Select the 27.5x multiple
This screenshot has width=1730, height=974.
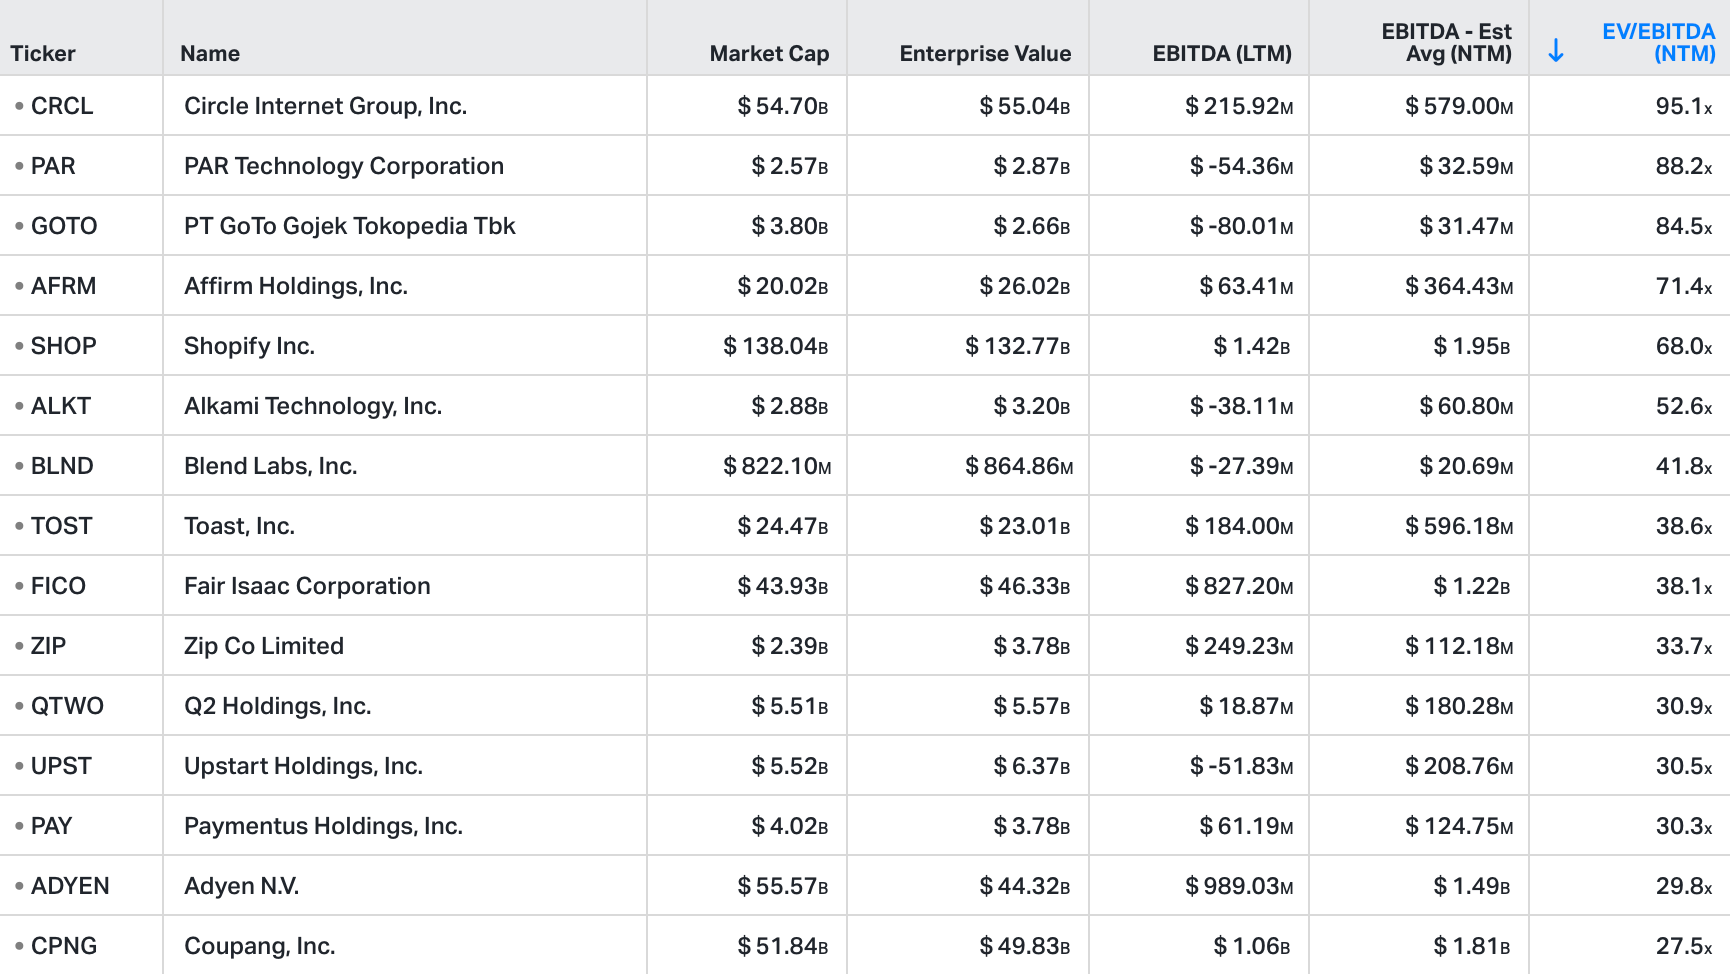click(x=1684, y=946)
